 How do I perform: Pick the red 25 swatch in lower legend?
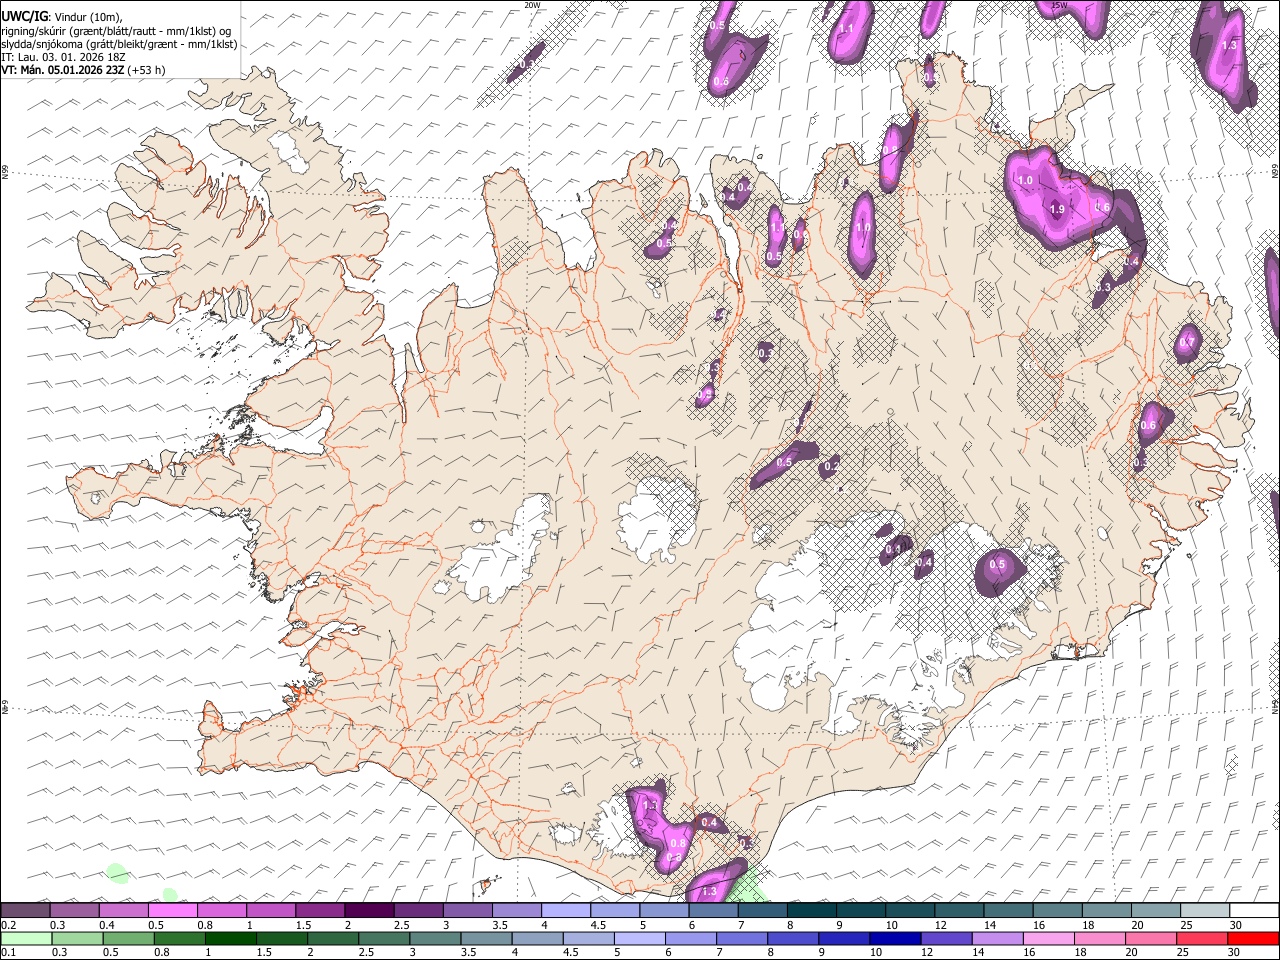click(x=1202, y=938)
